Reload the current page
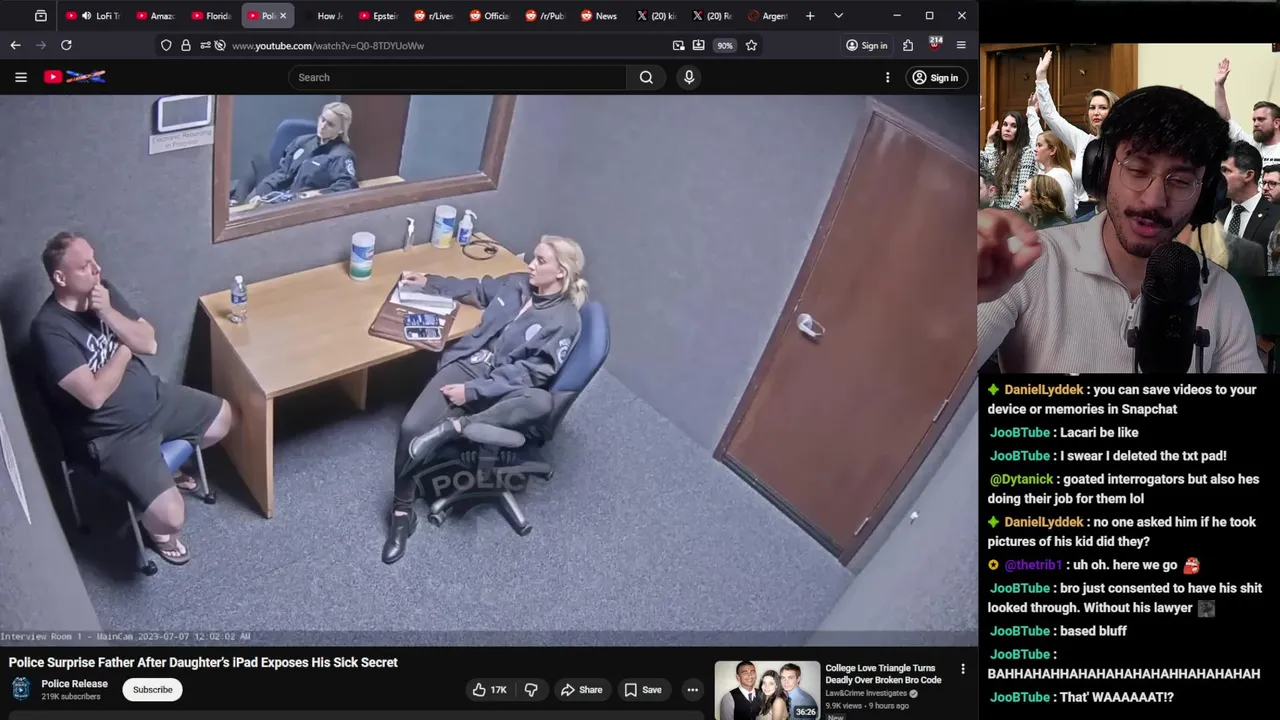This screenshot has height=720, width=1280. point(66,45)
